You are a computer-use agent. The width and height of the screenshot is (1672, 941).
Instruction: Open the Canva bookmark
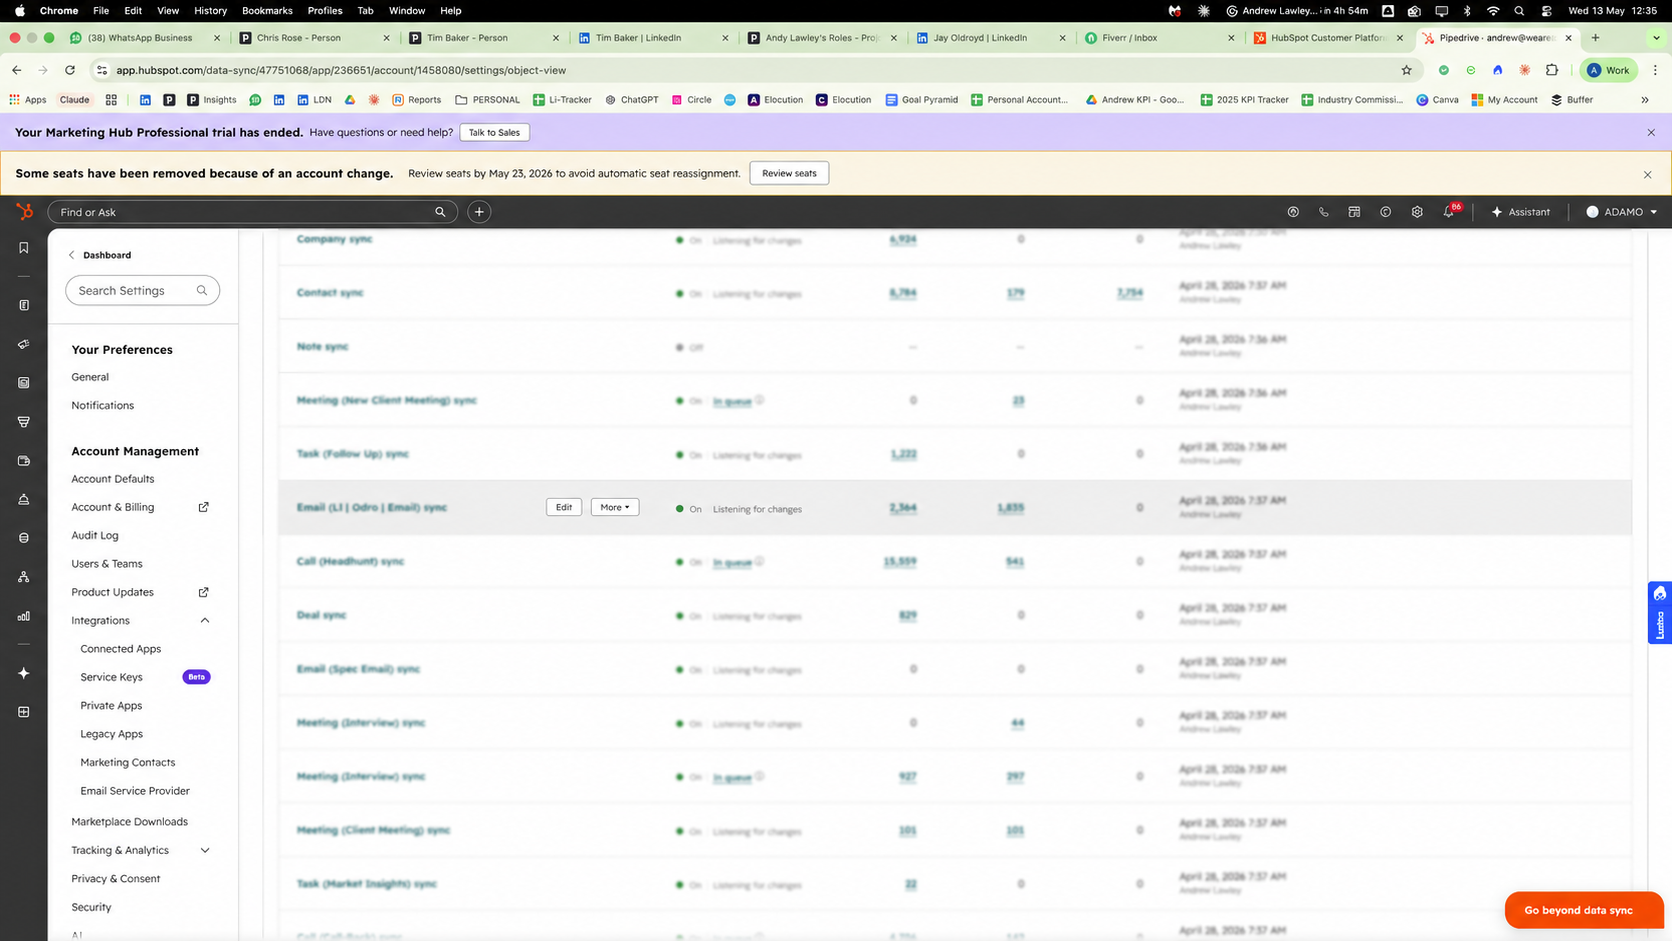(x=1437, y=100)
